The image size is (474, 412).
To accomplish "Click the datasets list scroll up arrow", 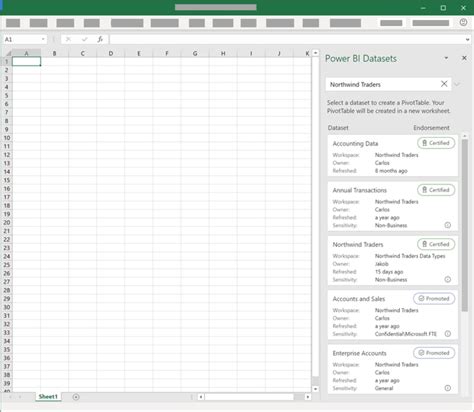I will pyautogui.click(x=465, y=136).
